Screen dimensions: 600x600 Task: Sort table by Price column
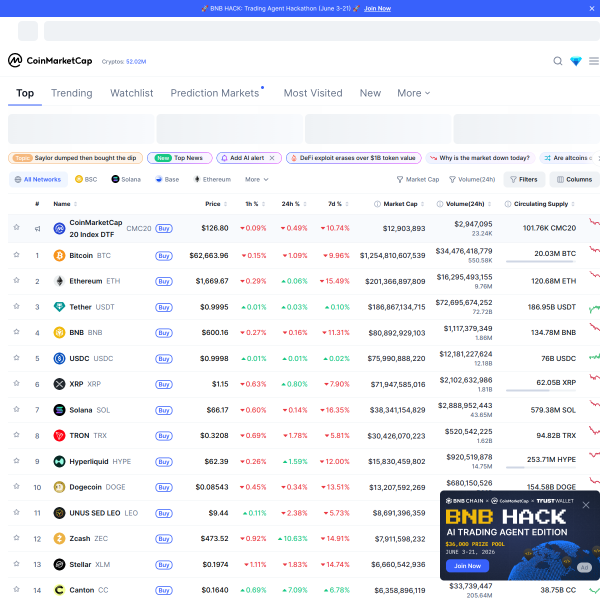216,204
